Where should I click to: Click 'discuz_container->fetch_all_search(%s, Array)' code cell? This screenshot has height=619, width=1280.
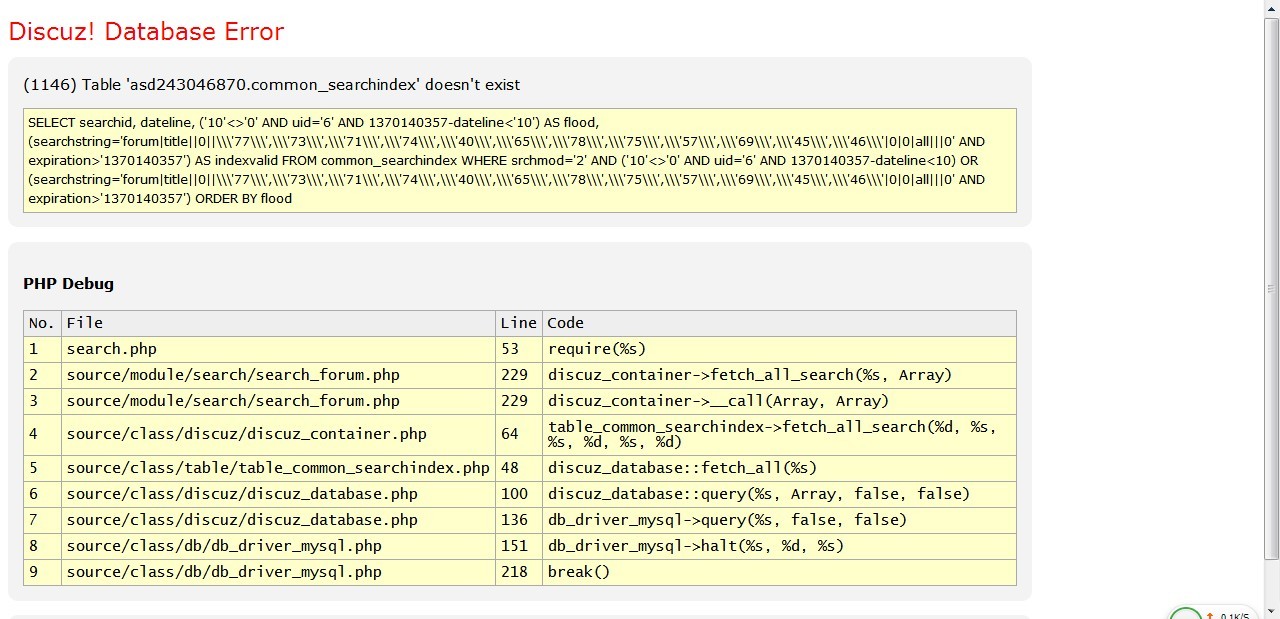click(x=779, y=375)
